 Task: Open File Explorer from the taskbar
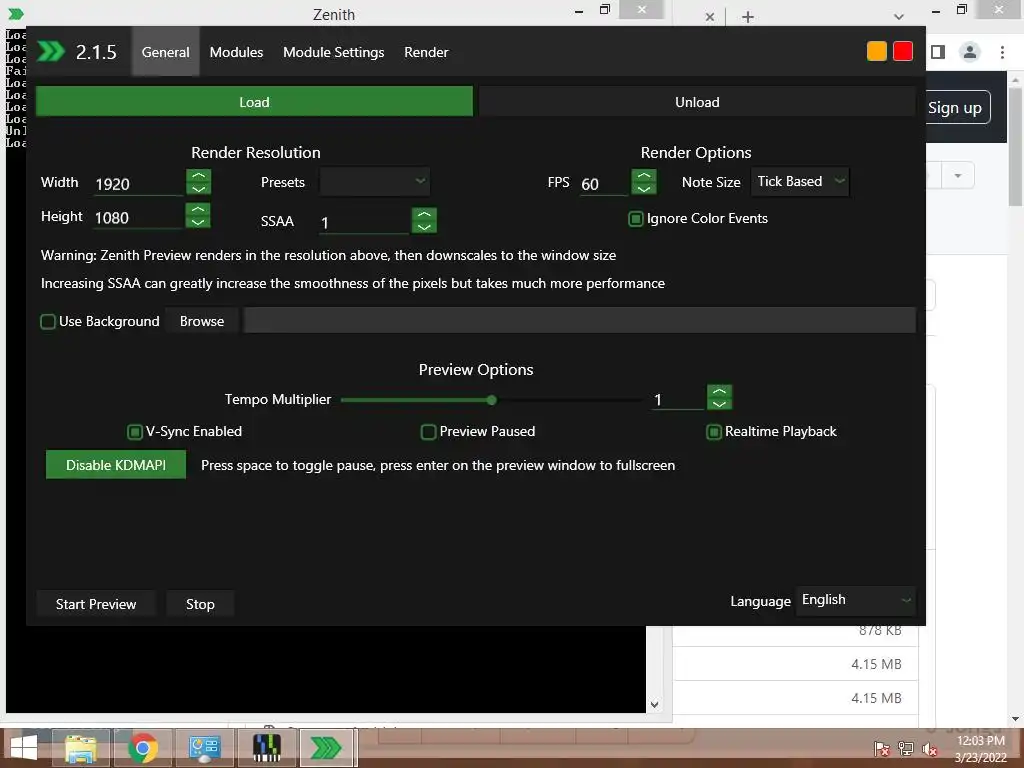[80, 748]
